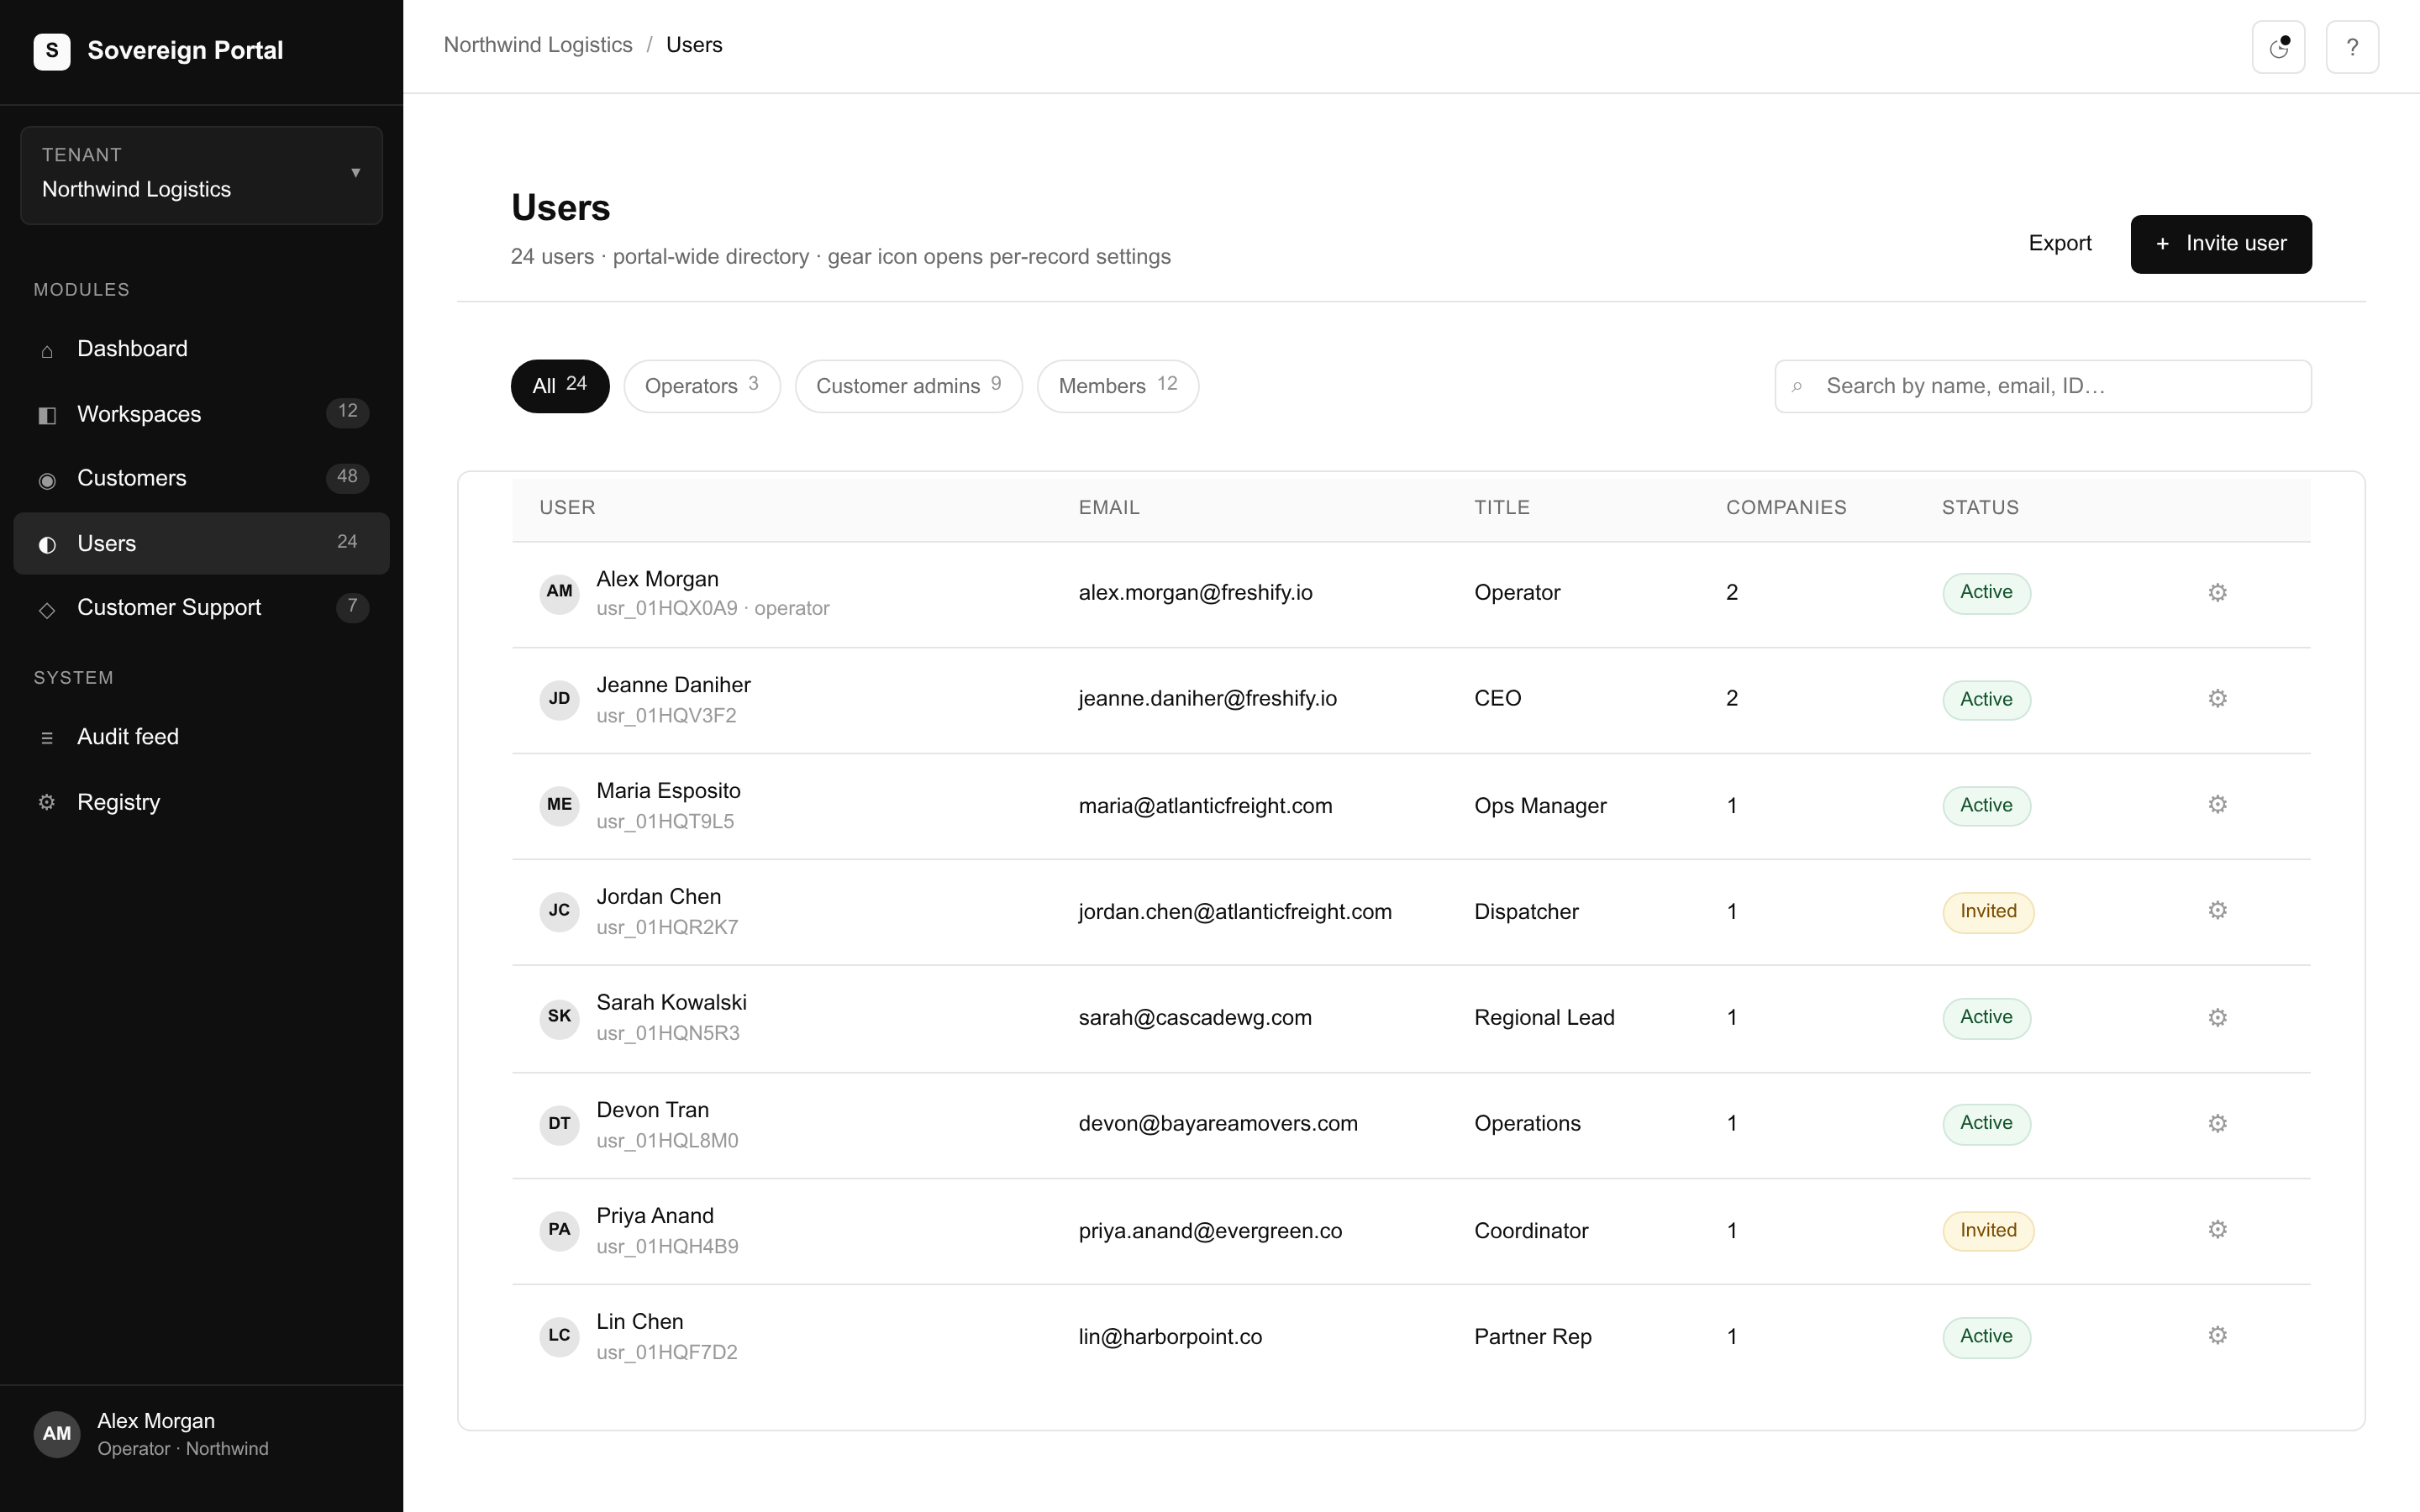Click the Workspaces icon in sidebar
The image size is (2420, 1512).
(47, 415)
